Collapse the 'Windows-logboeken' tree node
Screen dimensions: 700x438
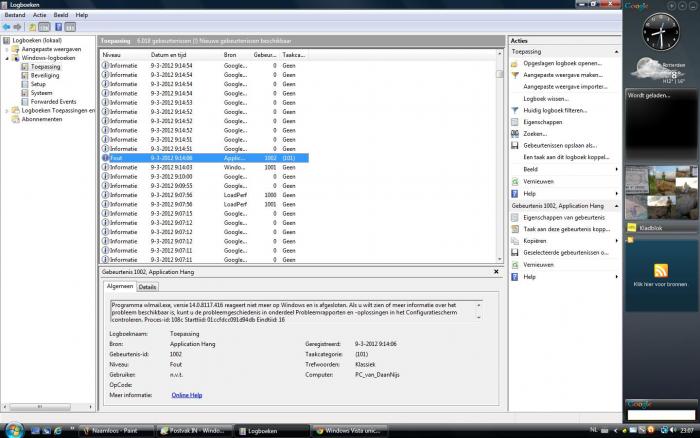coord(8,58)
